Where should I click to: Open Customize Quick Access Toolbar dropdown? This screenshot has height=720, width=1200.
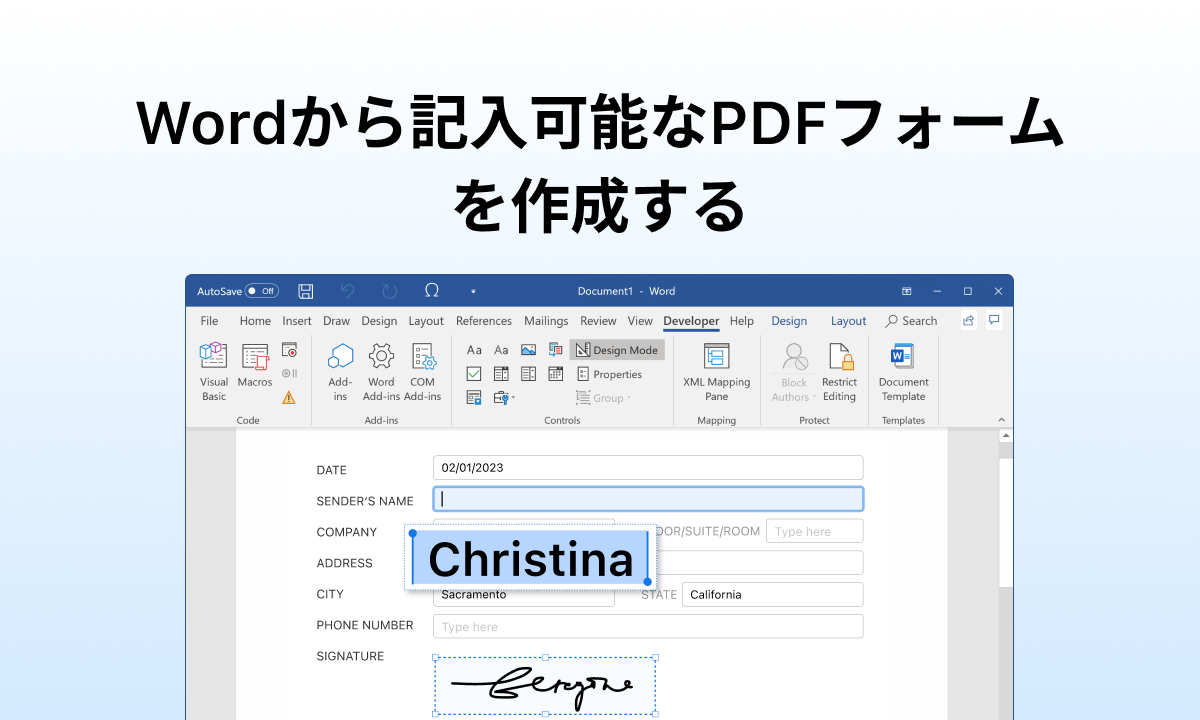pos(473,292)
